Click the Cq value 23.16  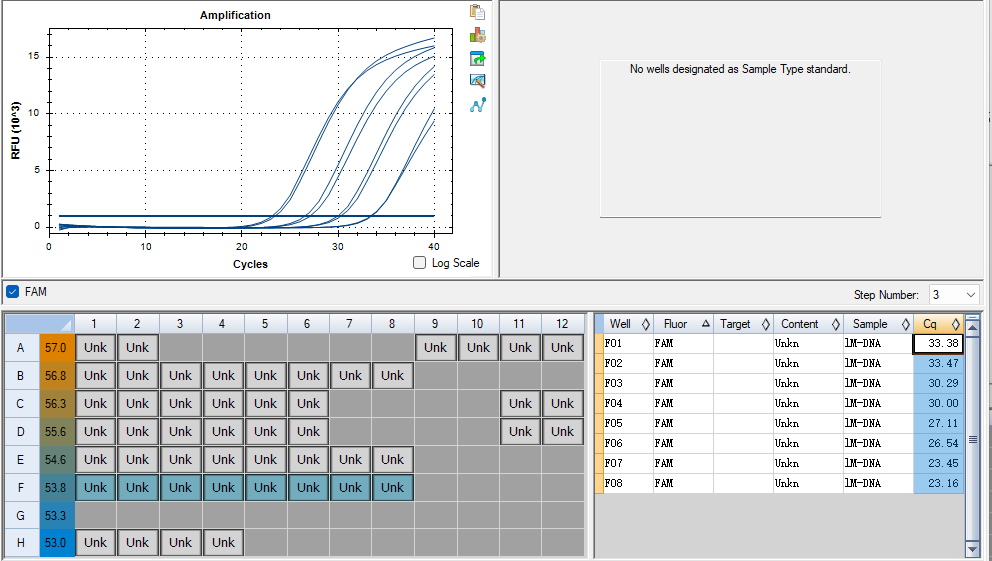coord(939,483)
